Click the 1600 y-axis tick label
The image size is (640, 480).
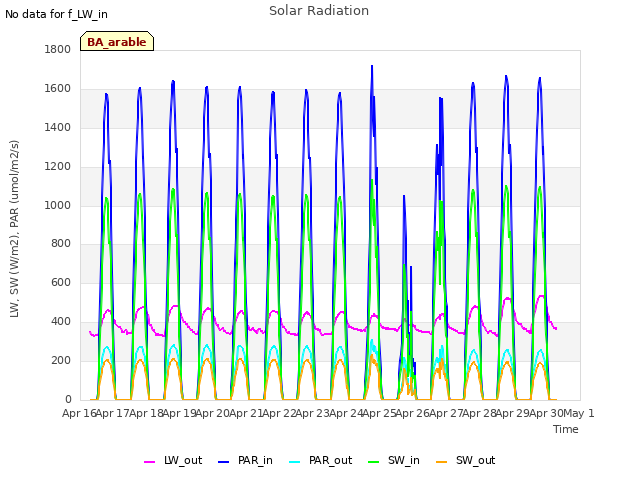pyautogui.click(x=58, y=89)
